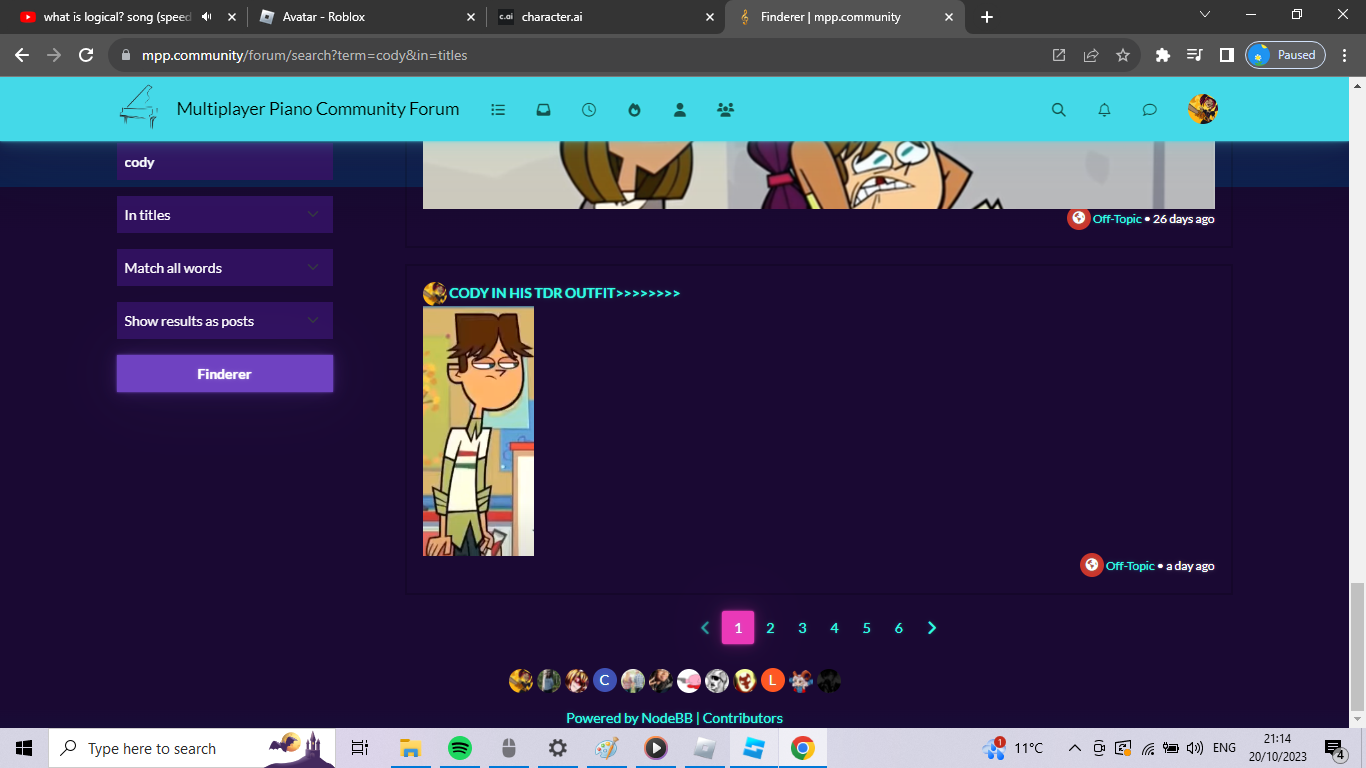Click the Kirby user avatar in footer
Screen dimensions: 1366x768
688,681
